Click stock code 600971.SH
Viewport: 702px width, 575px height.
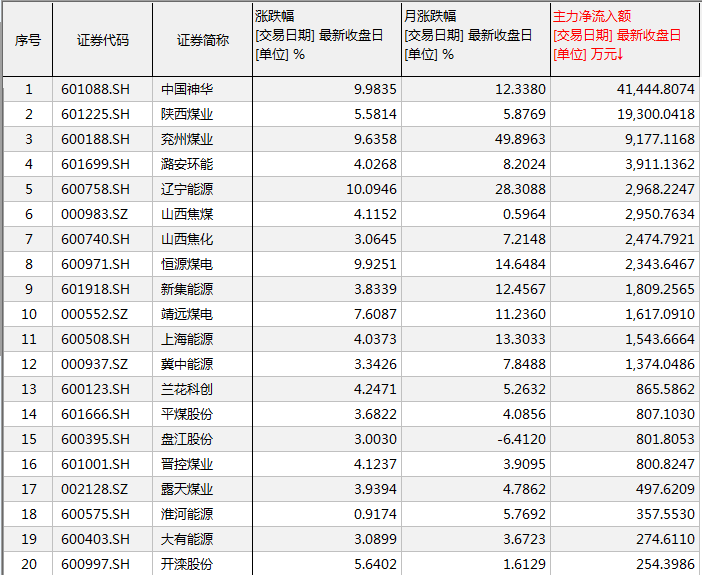tap(95, 264)
